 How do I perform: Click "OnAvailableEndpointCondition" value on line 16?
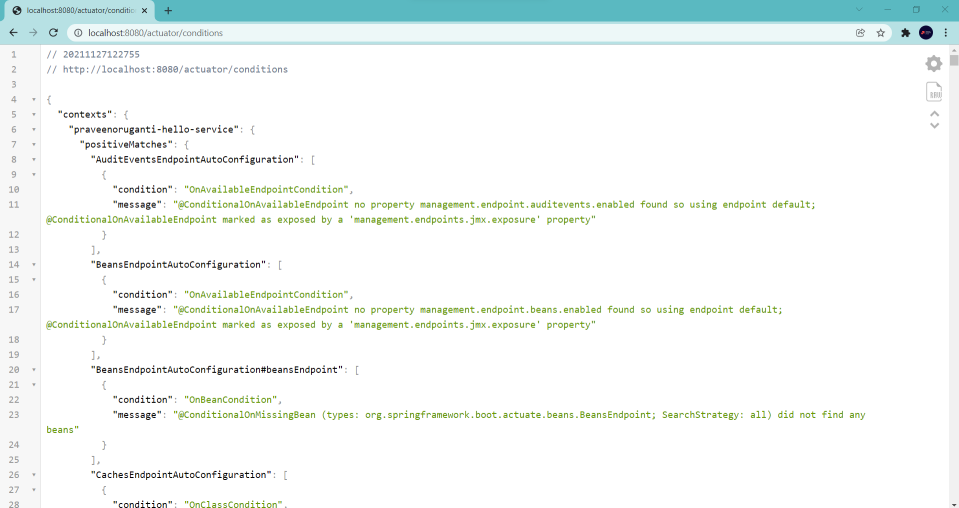(x=266, y=295)
